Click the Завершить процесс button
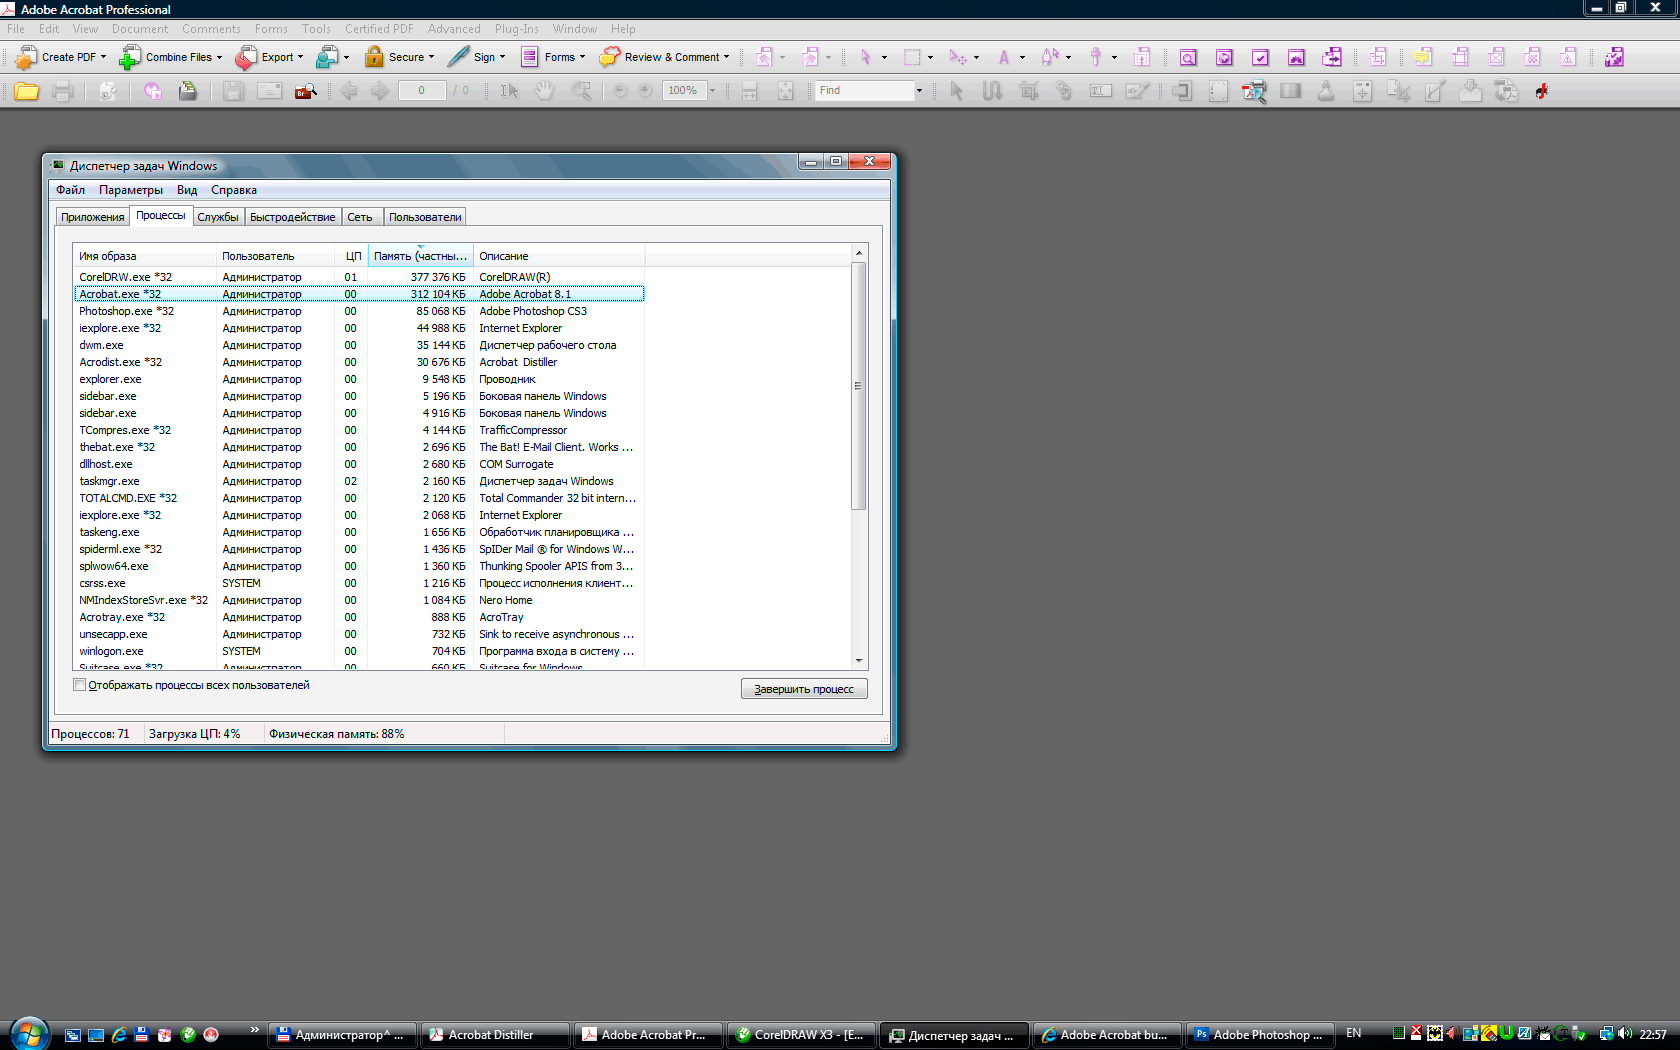This screenshot has width=1680, height=1050. coord(804,689)
